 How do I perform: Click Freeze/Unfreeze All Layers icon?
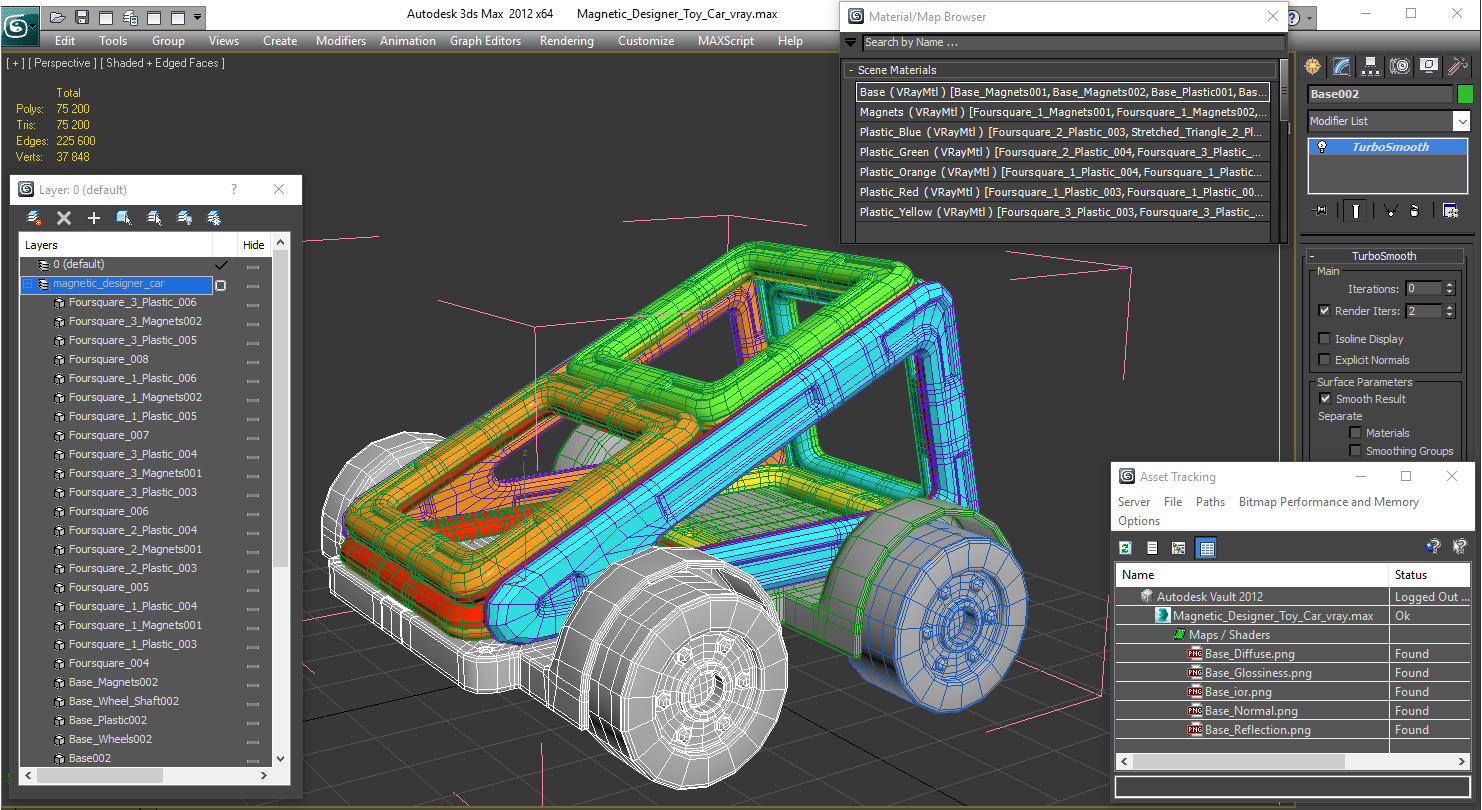coord(214,218)
